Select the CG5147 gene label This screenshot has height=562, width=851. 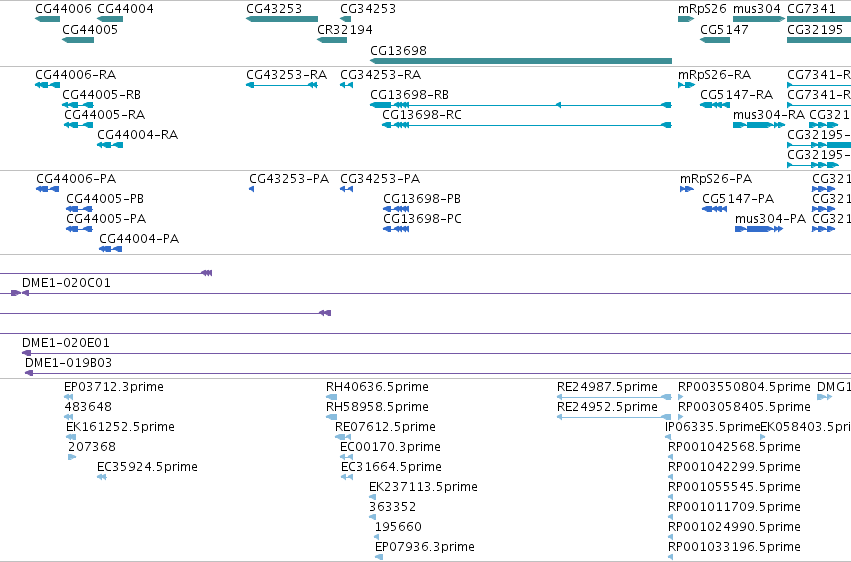(725, 29)
